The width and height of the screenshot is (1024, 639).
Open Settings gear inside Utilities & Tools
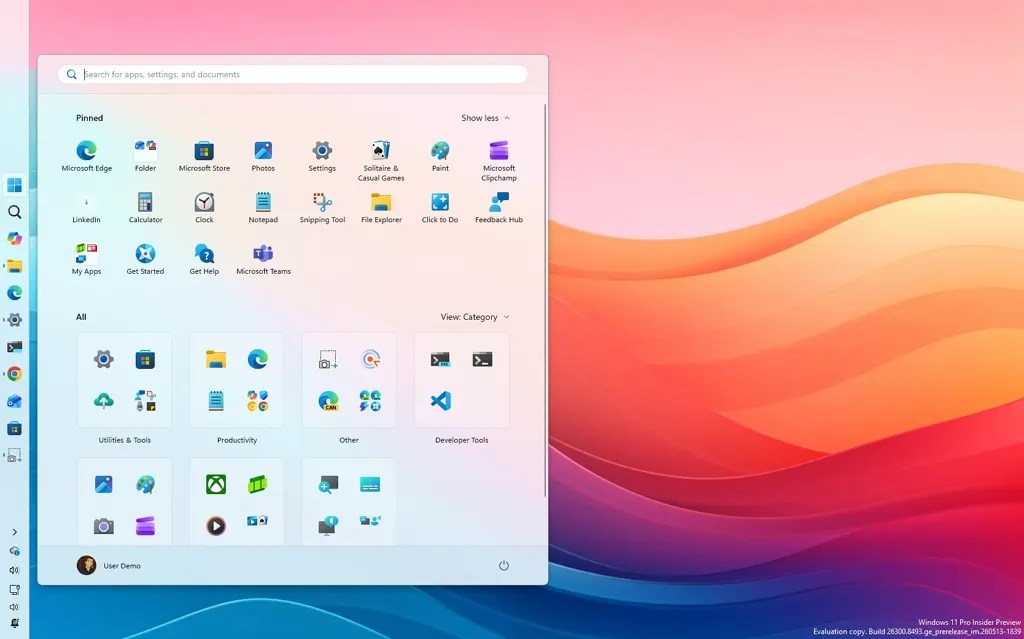click(103, 359)
